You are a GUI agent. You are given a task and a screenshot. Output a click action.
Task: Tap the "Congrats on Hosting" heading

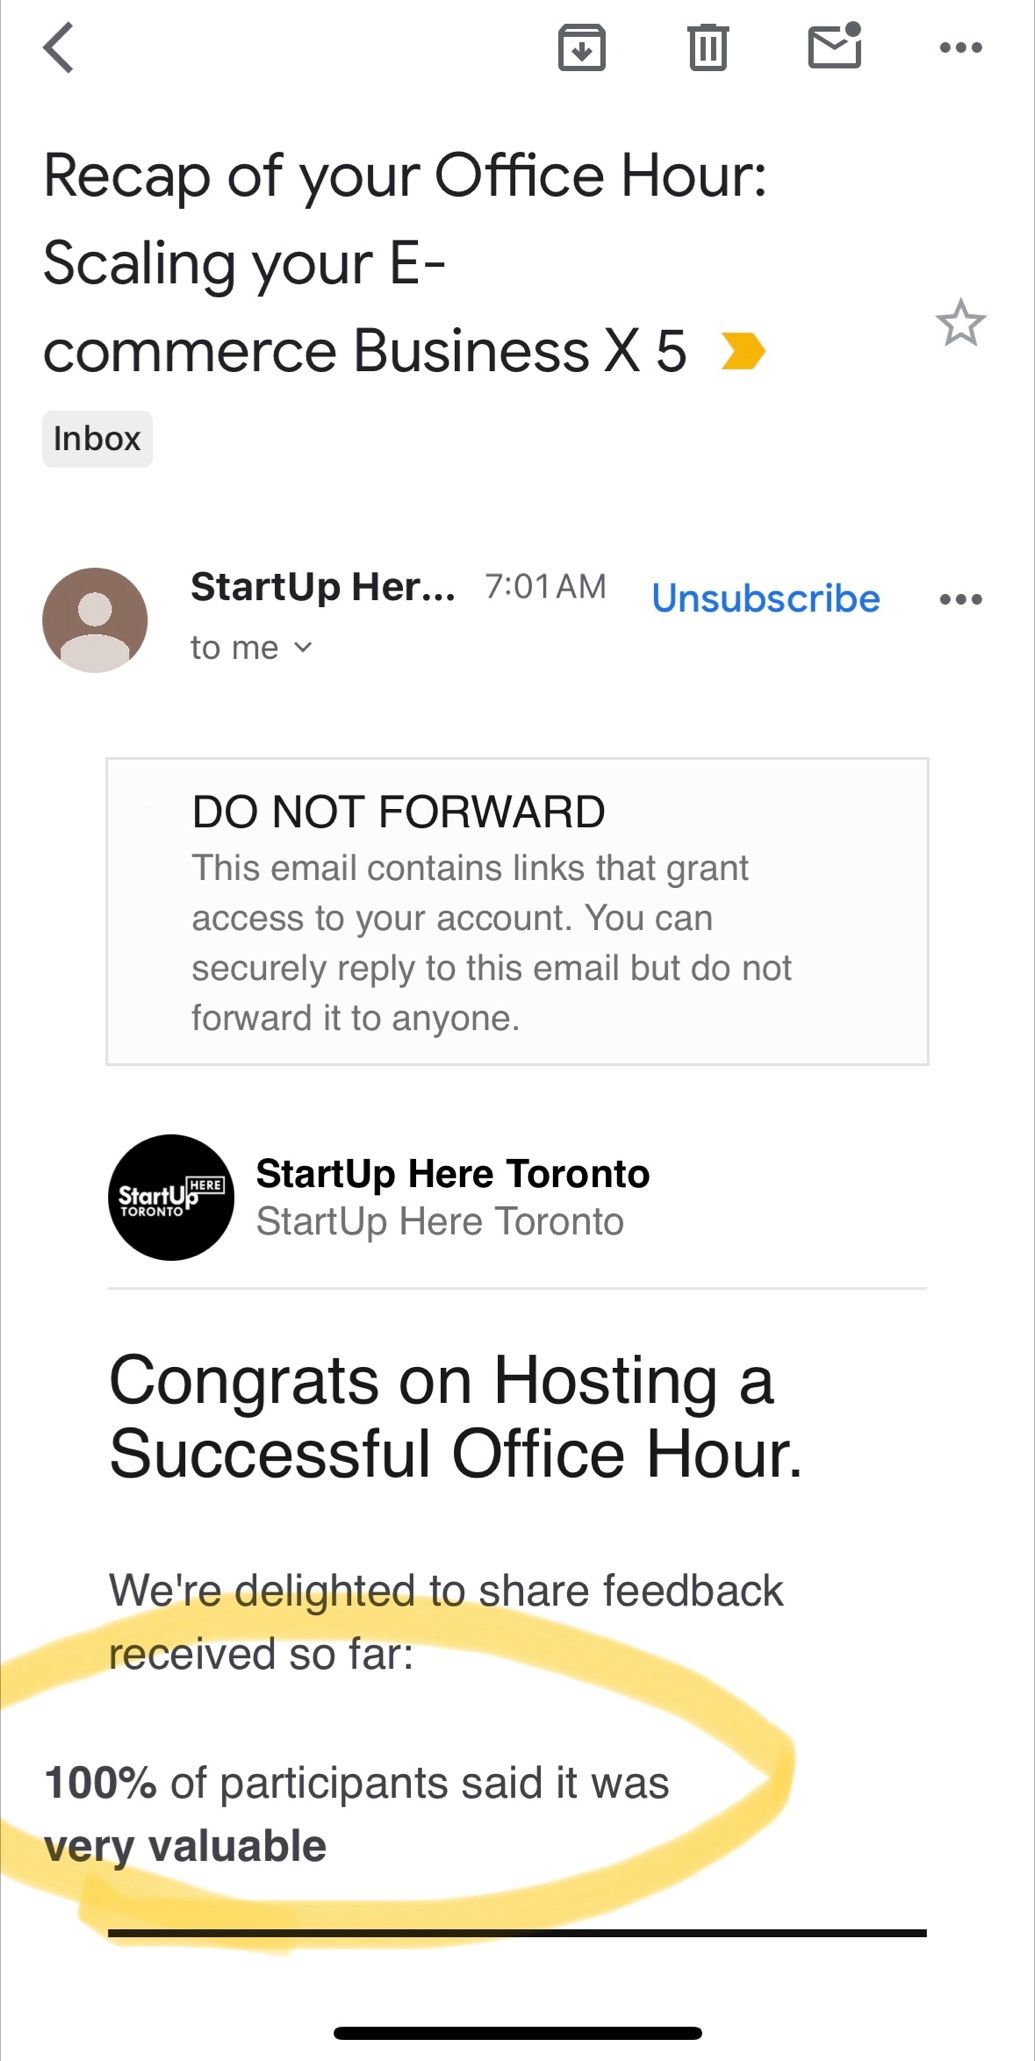coord(455,1416)
